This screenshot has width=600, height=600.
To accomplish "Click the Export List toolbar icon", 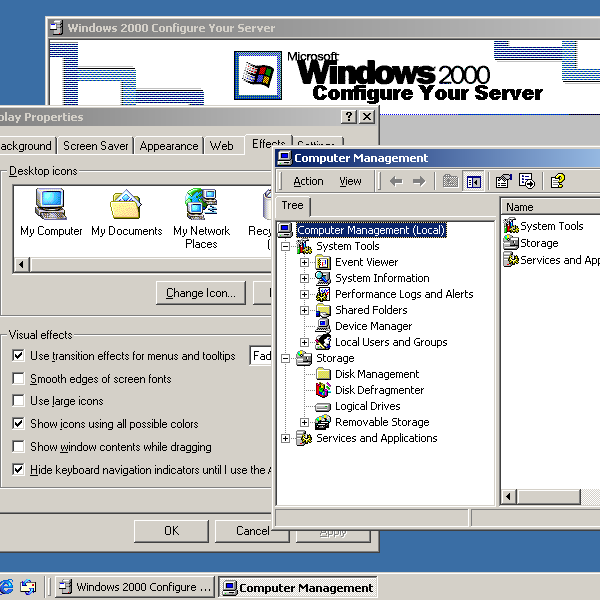I will (527, 181).
